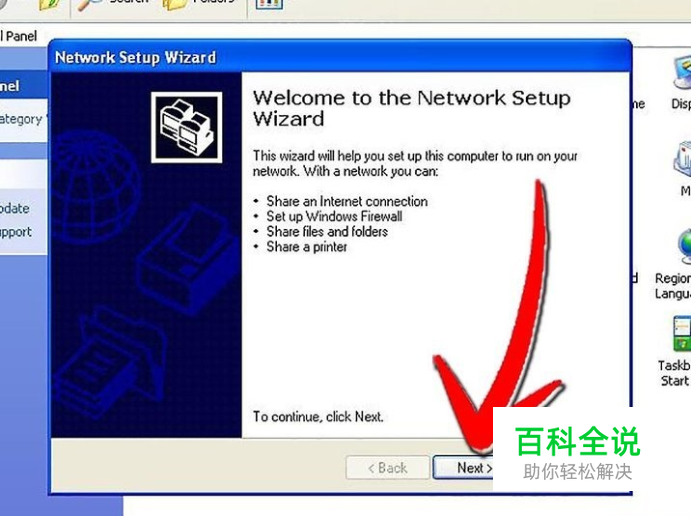Click the network computers icon in wizard
Viewport: 691px width, 516px height.
[x=186, y=127]
